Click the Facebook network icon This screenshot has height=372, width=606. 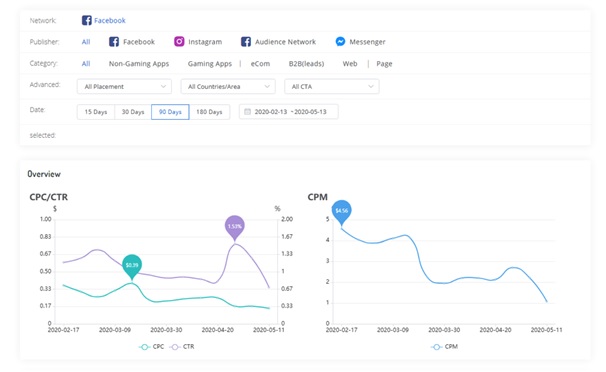coord(87,20)
